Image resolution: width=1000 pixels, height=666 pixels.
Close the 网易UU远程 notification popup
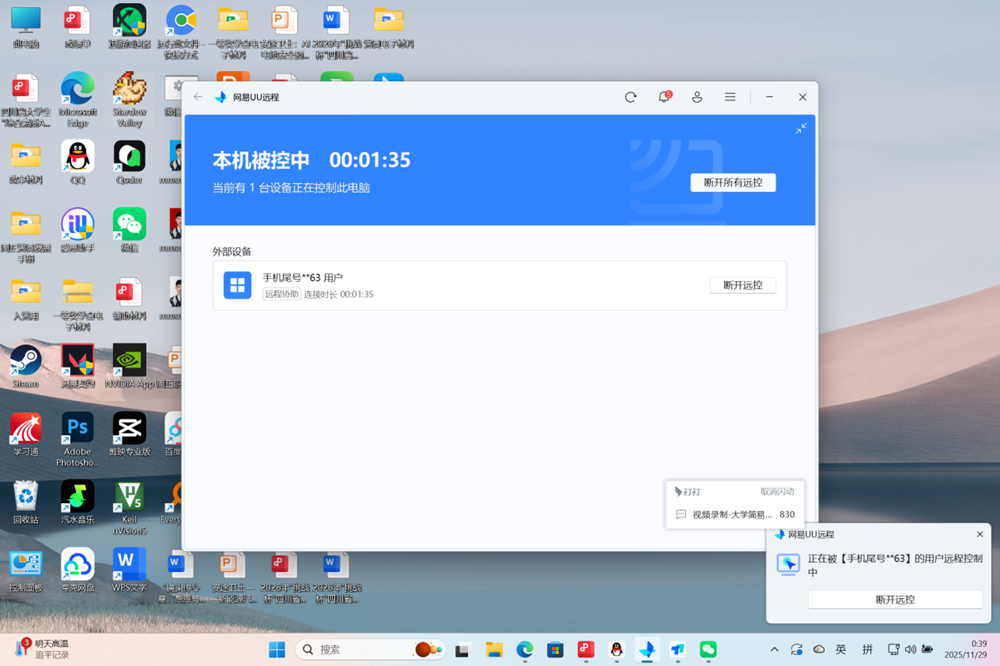click(x=980, y=534)
